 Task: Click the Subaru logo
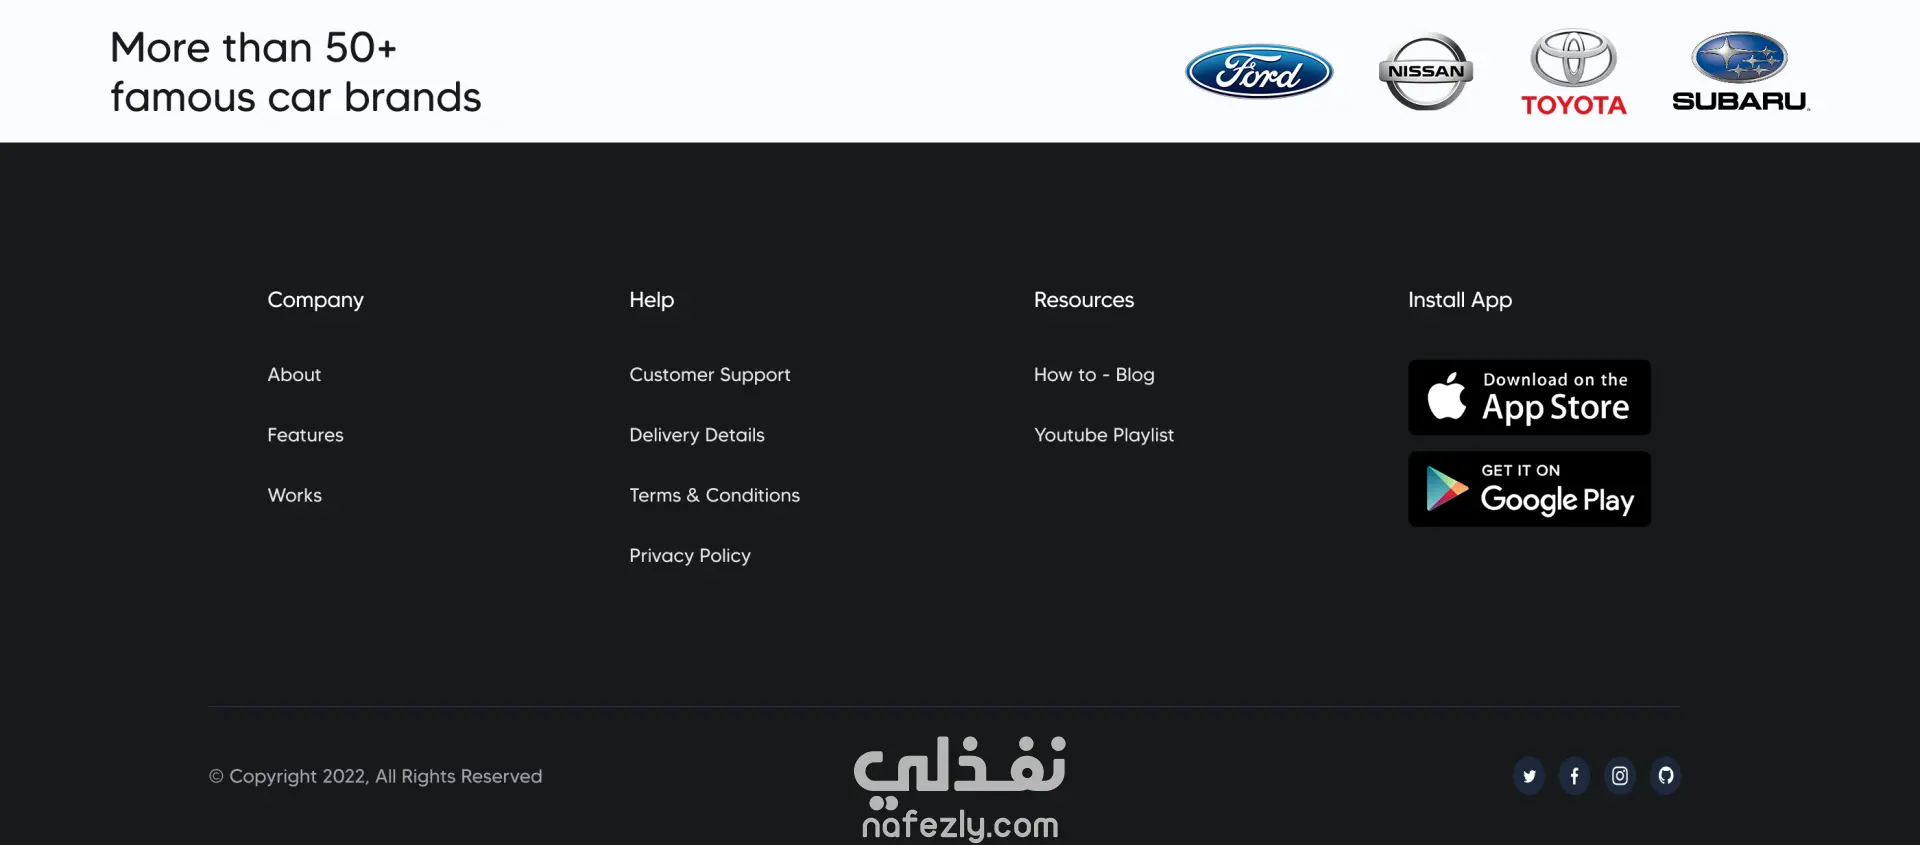click(1741, 71)
